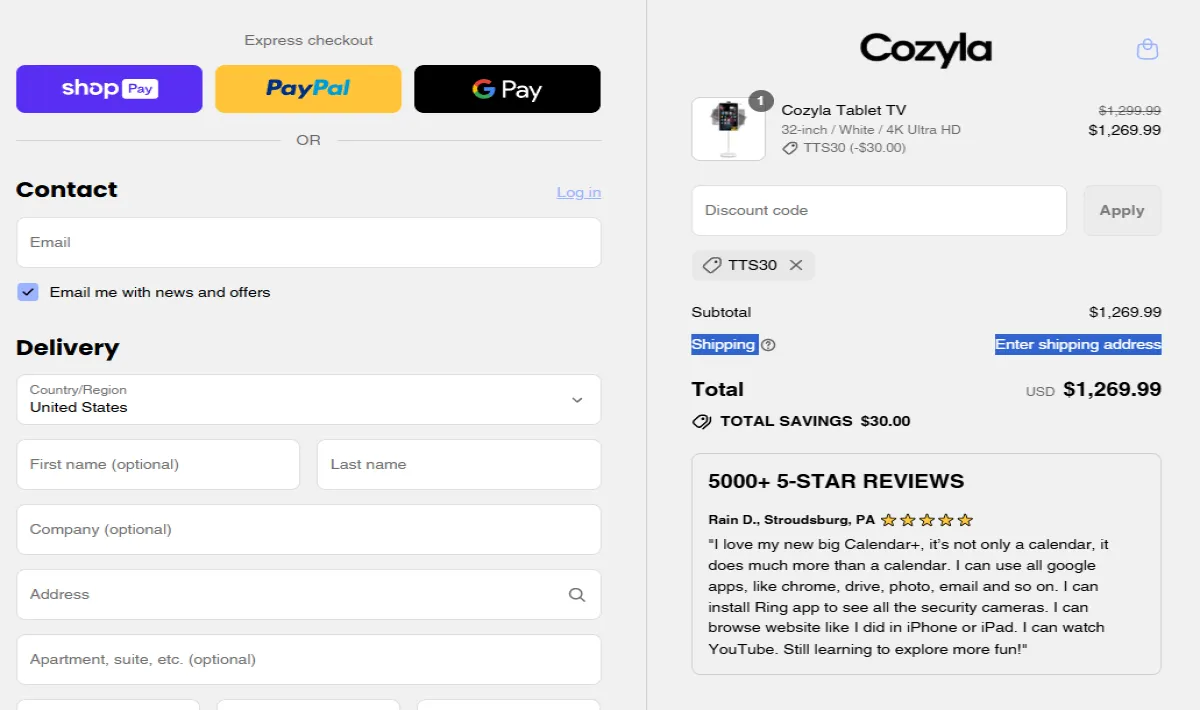Check out using Google Pay
This screenshot has width=1200, height=710.
point(507,89)
